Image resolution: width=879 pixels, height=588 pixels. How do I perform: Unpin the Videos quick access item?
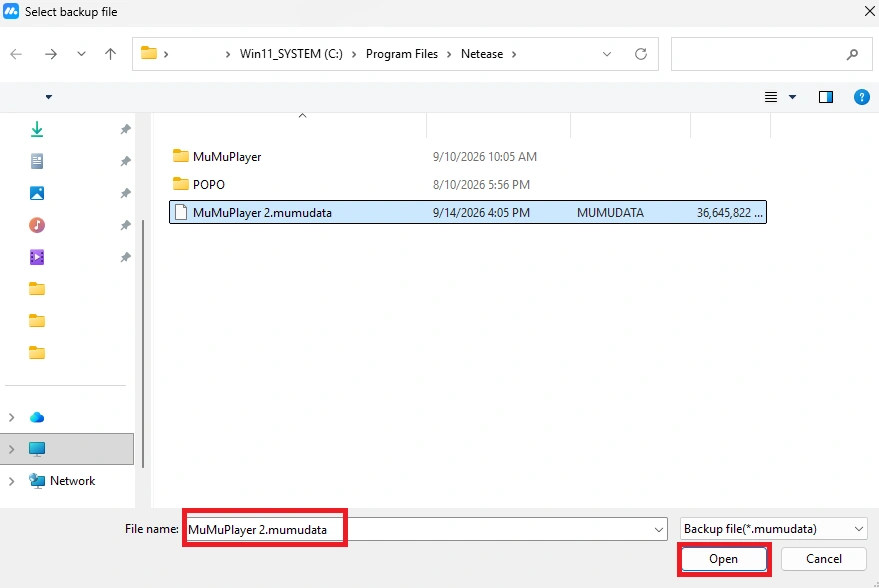point(126,257)
